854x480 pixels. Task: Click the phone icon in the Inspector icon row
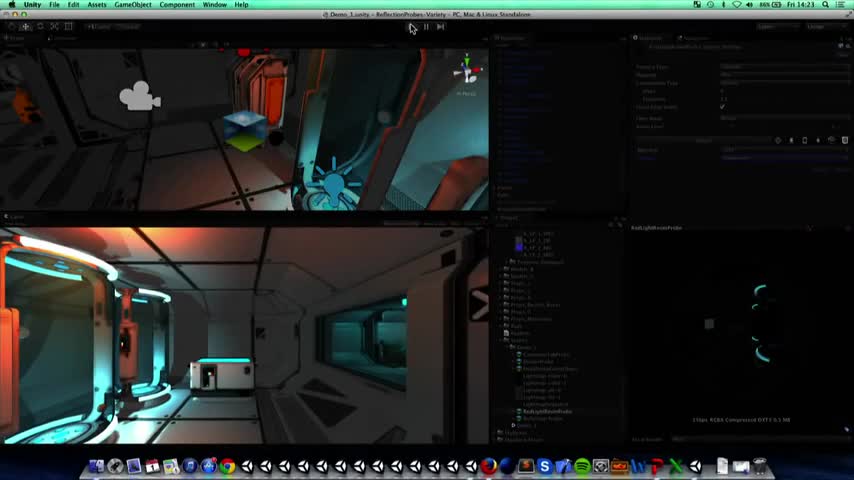[x=804, y=141]
